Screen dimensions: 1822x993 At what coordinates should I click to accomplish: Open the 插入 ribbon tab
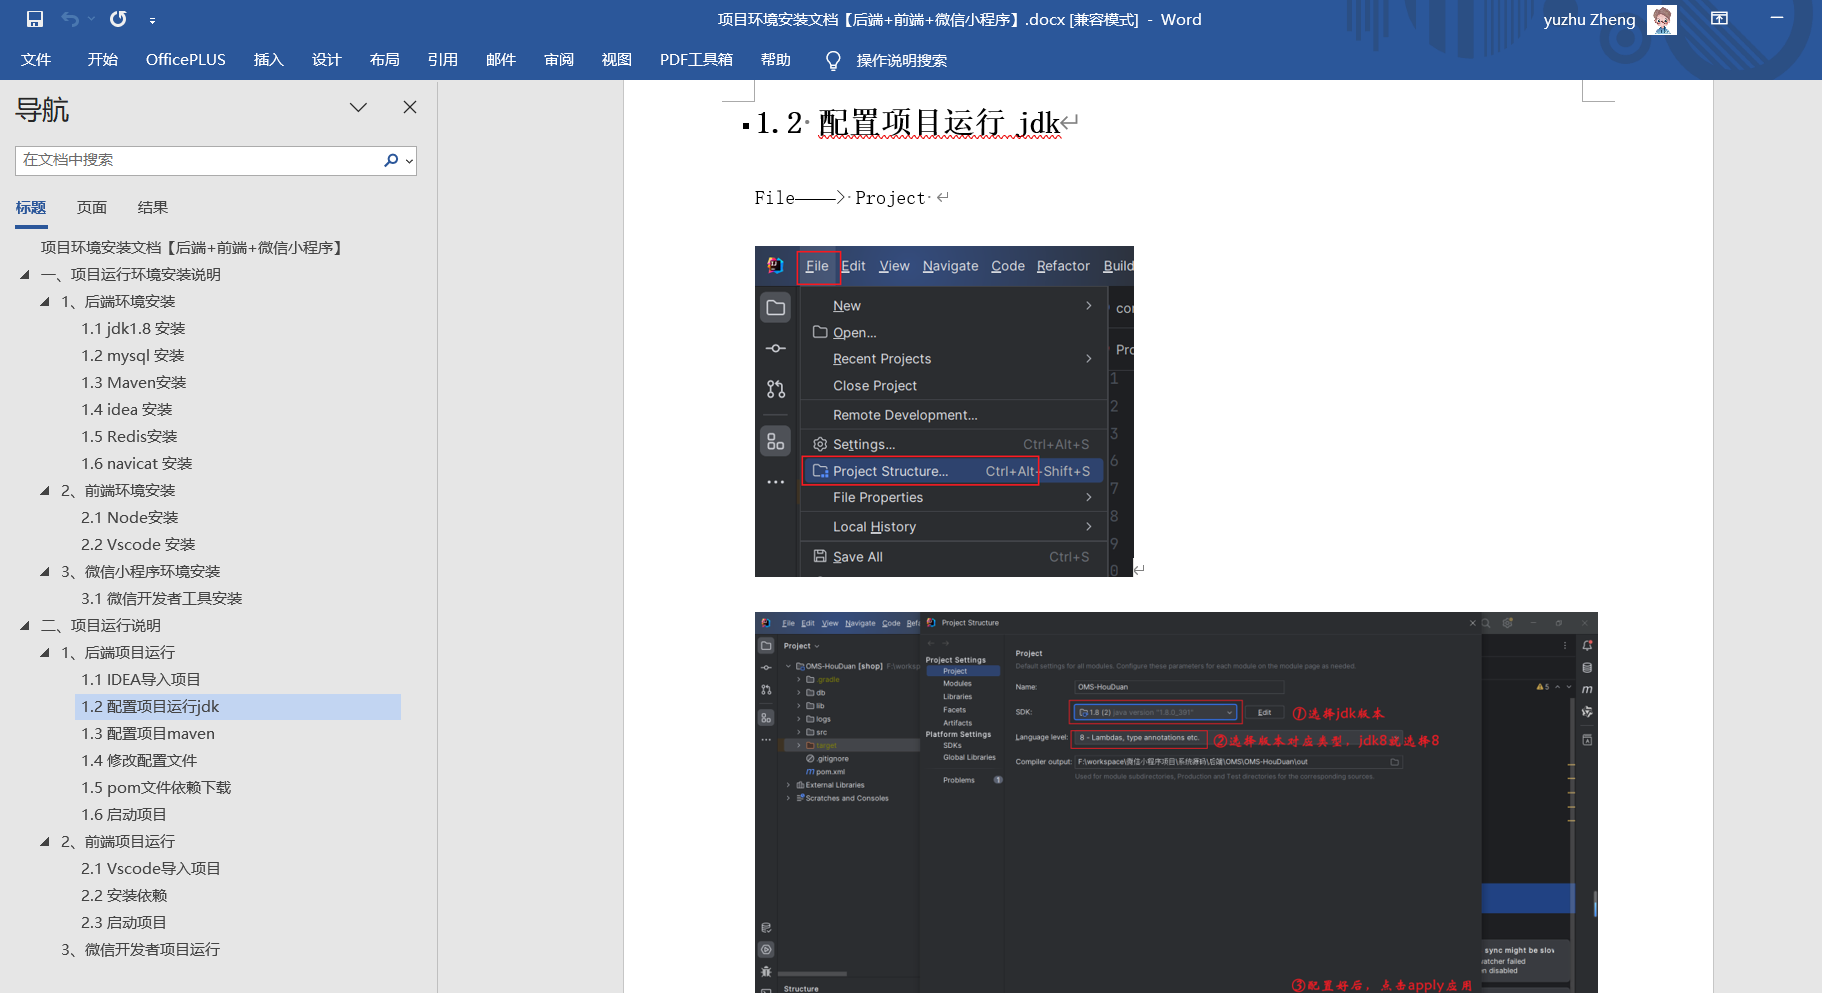point(268,60)
